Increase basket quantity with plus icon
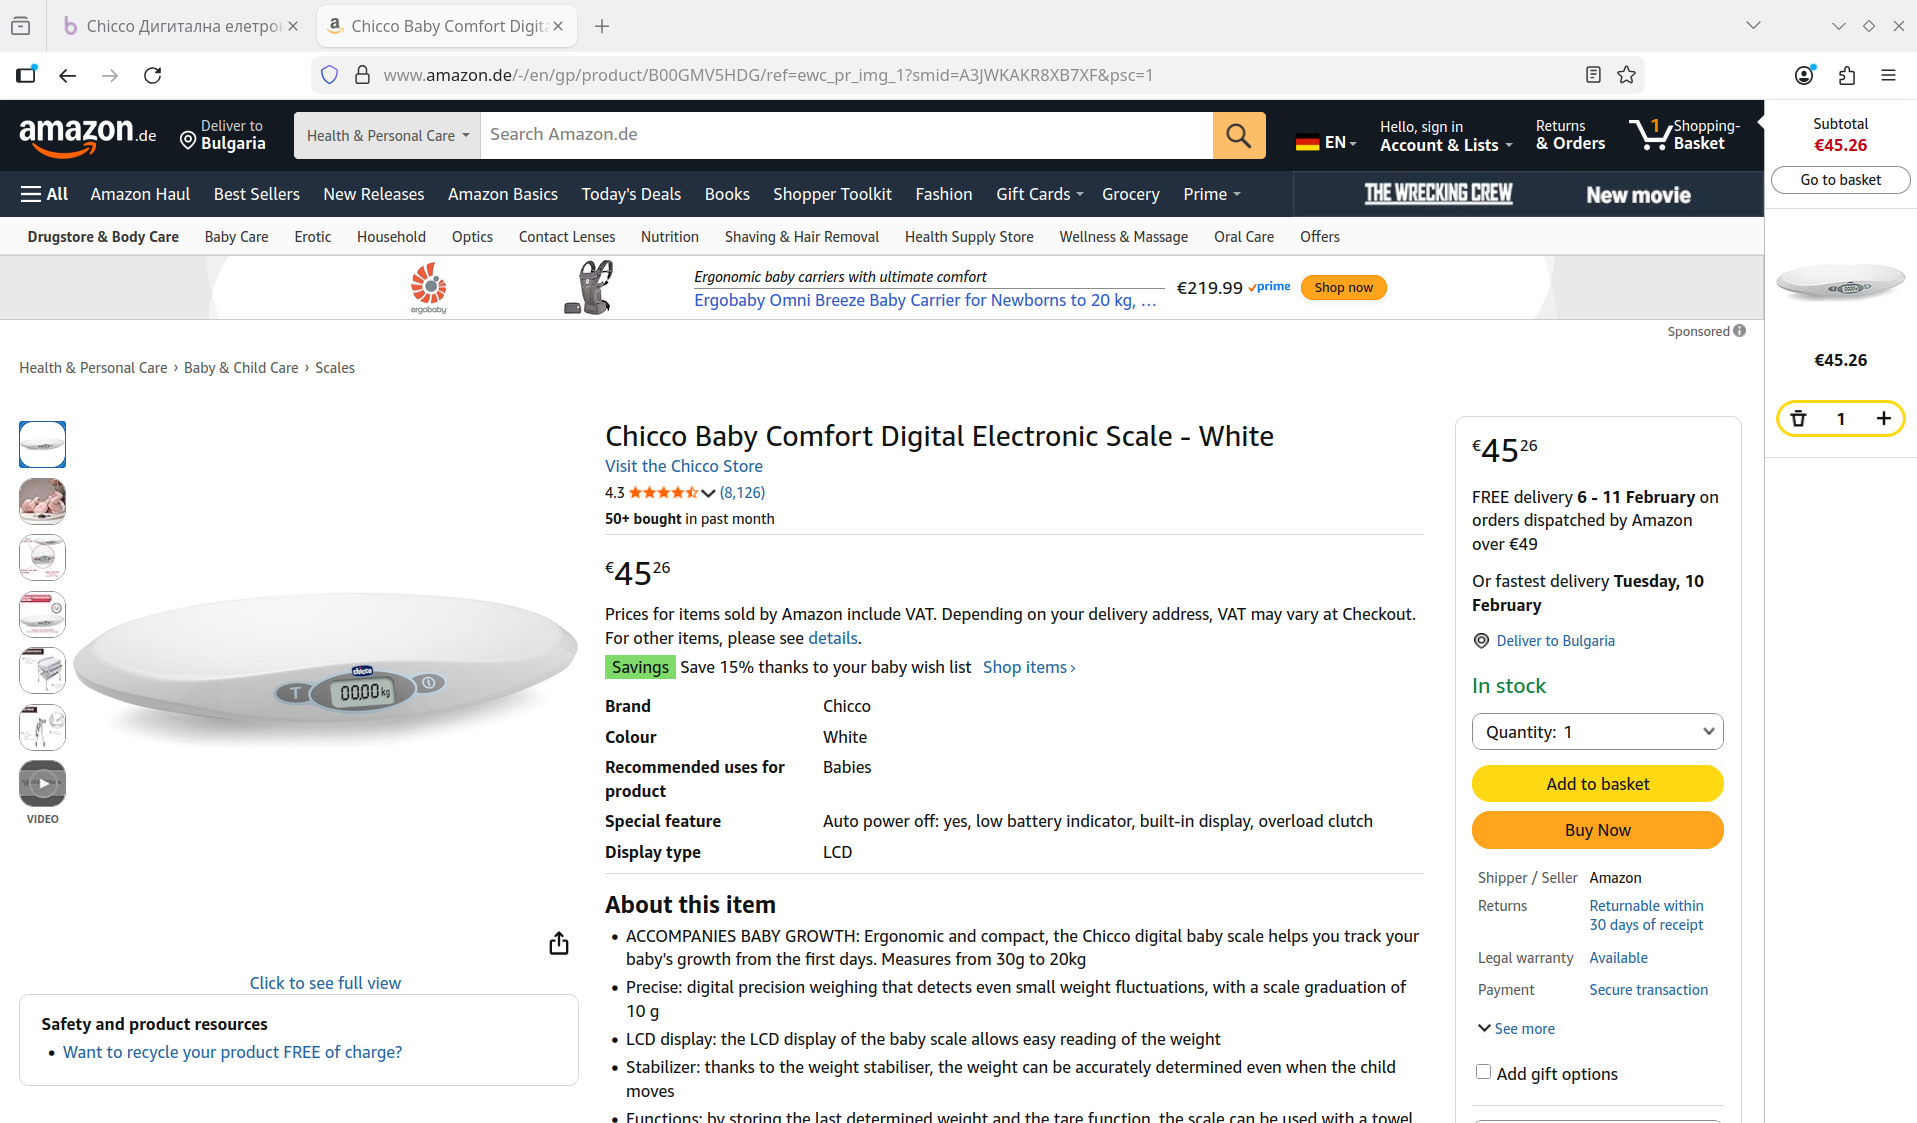The height and width of the screenshot is (1123, 1917). coord(1884,419)
